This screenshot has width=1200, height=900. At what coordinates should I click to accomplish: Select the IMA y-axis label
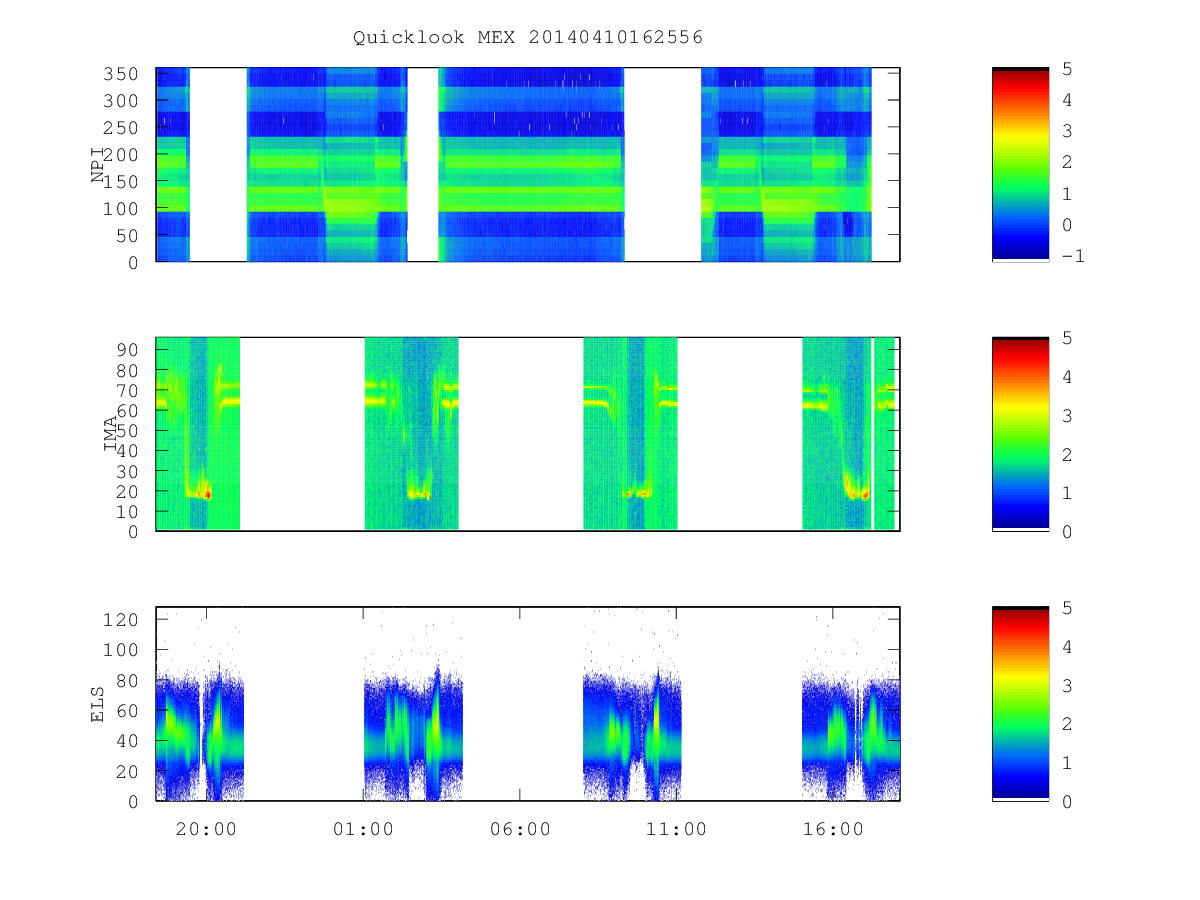[x=111, y=436]
